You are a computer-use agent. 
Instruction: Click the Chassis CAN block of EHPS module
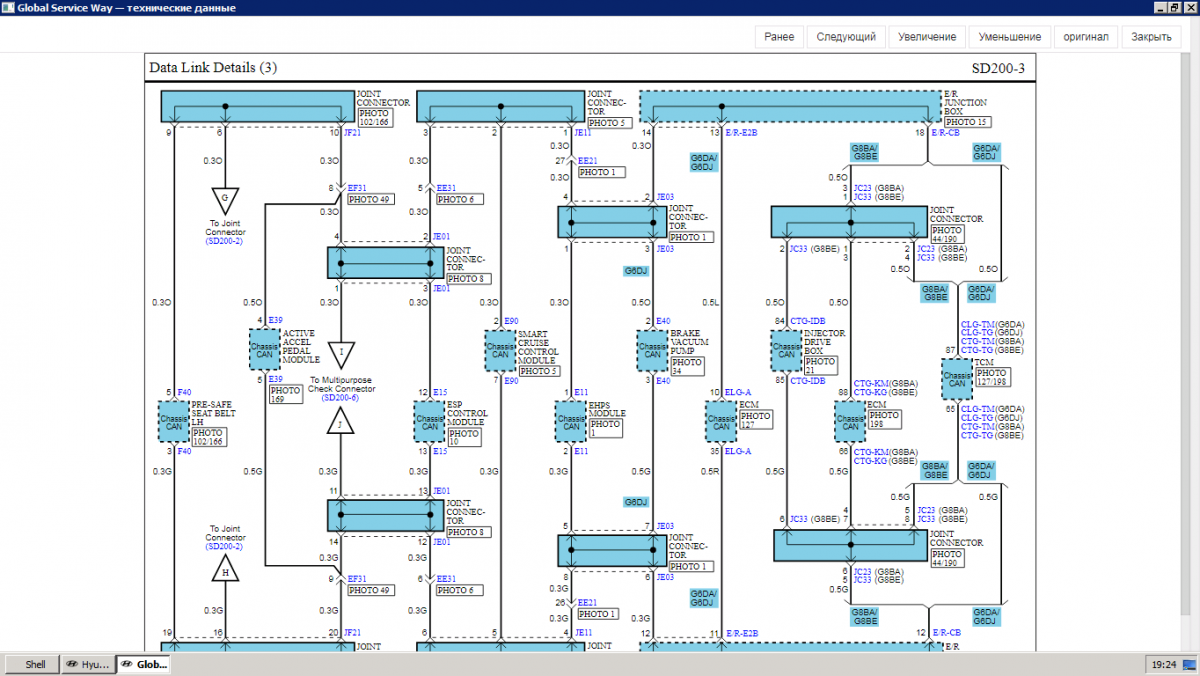coord(571,421)
